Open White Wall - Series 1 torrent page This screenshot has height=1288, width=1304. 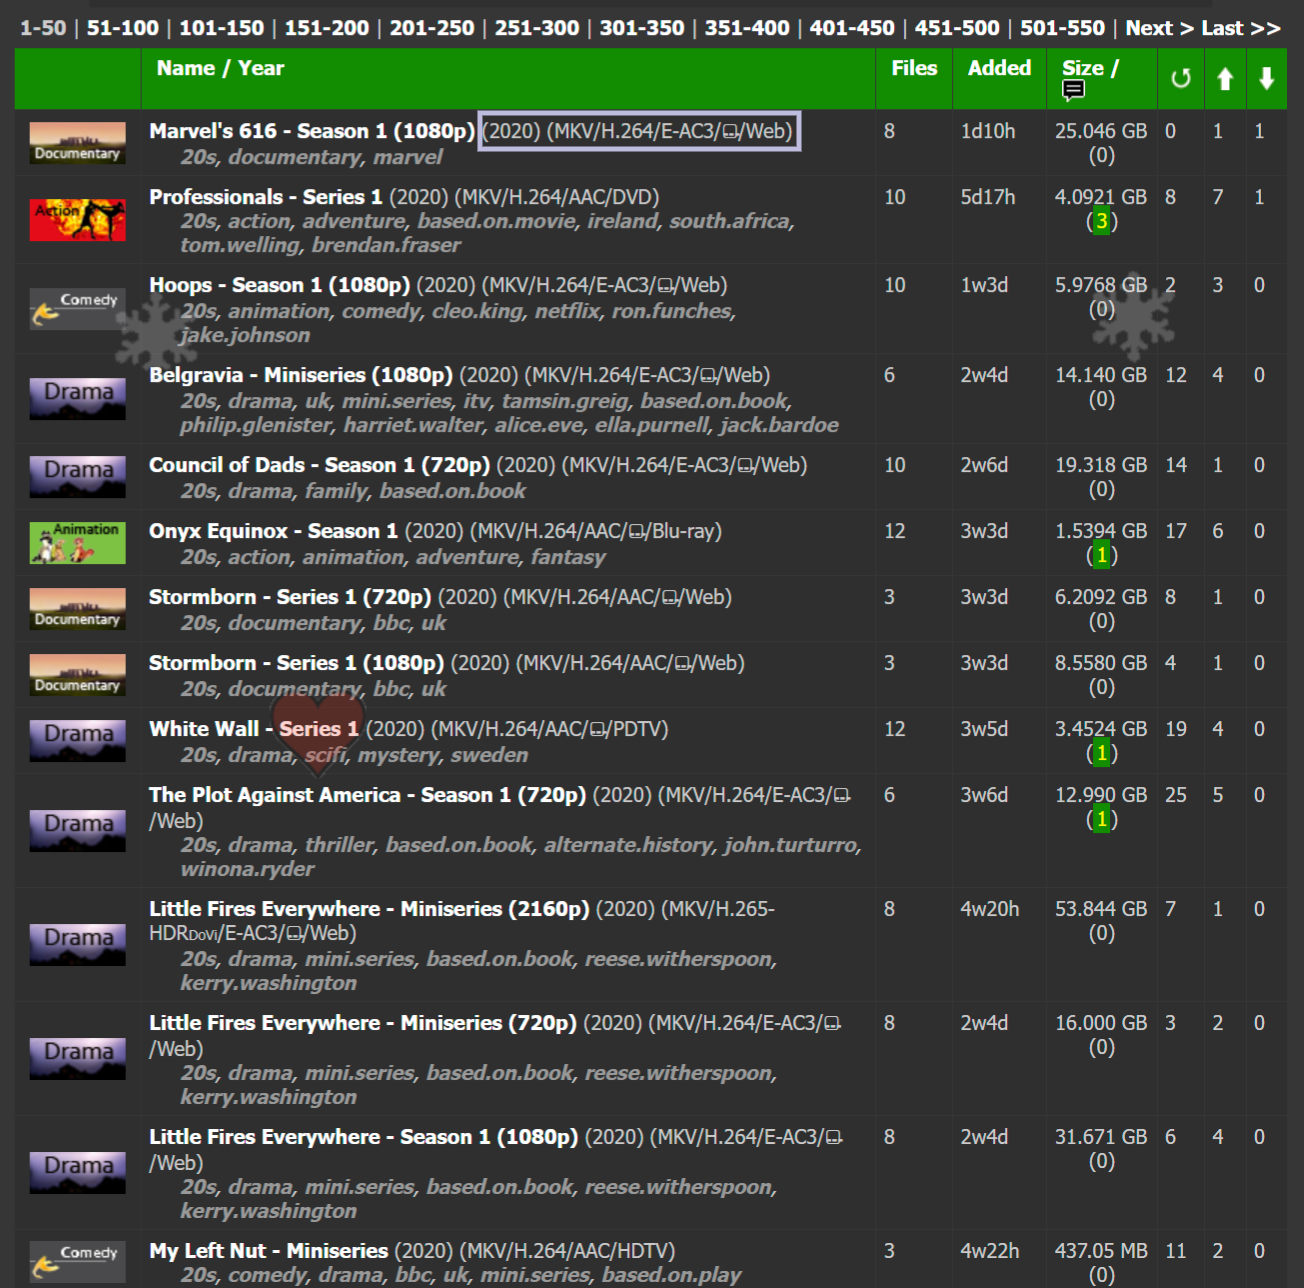click(253, 729)
